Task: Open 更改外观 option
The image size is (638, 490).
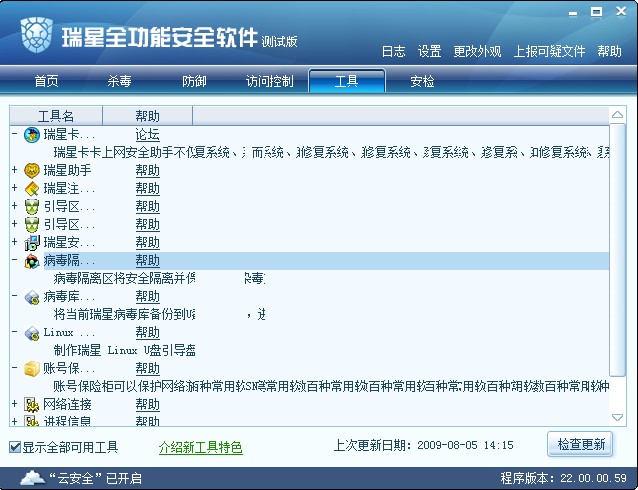Action: (x=477, y=51)
